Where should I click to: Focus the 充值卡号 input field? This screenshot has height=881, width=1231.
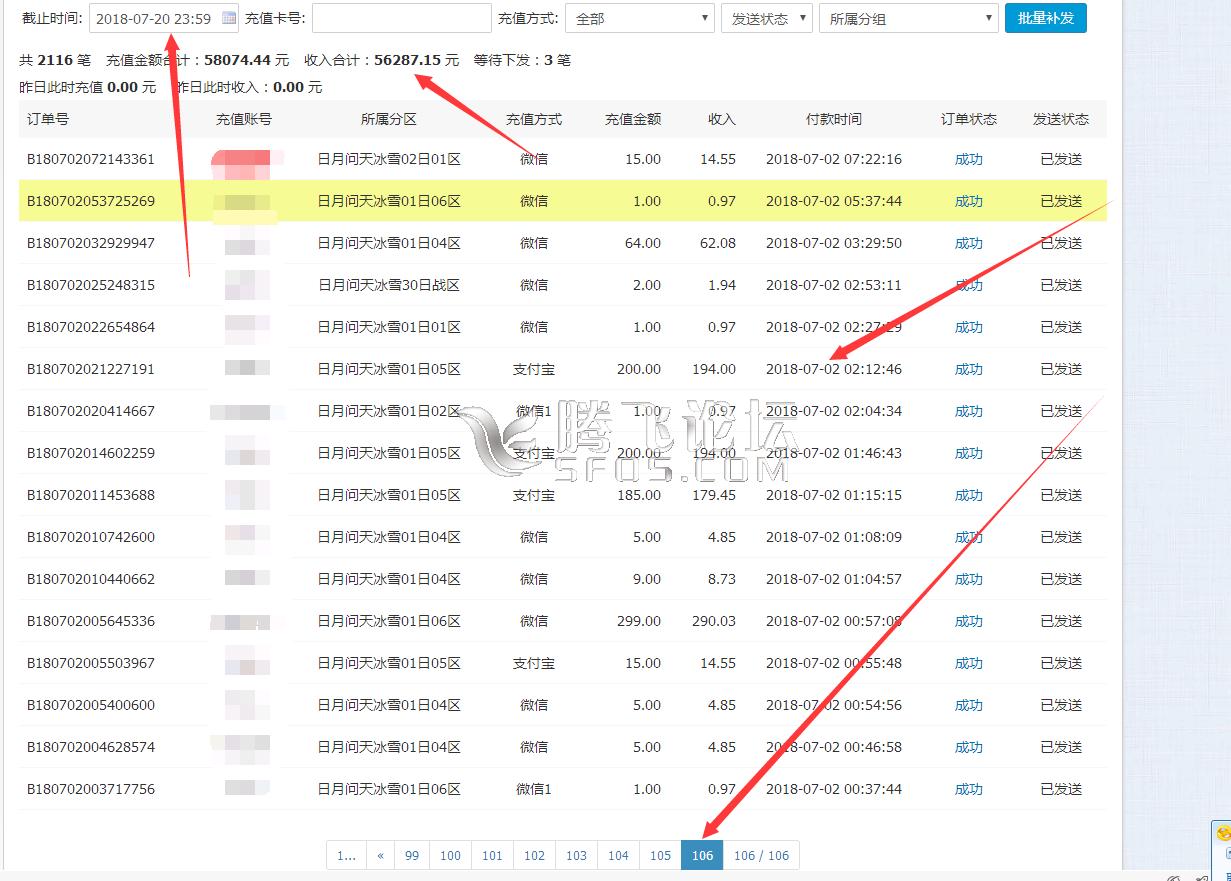402,18
